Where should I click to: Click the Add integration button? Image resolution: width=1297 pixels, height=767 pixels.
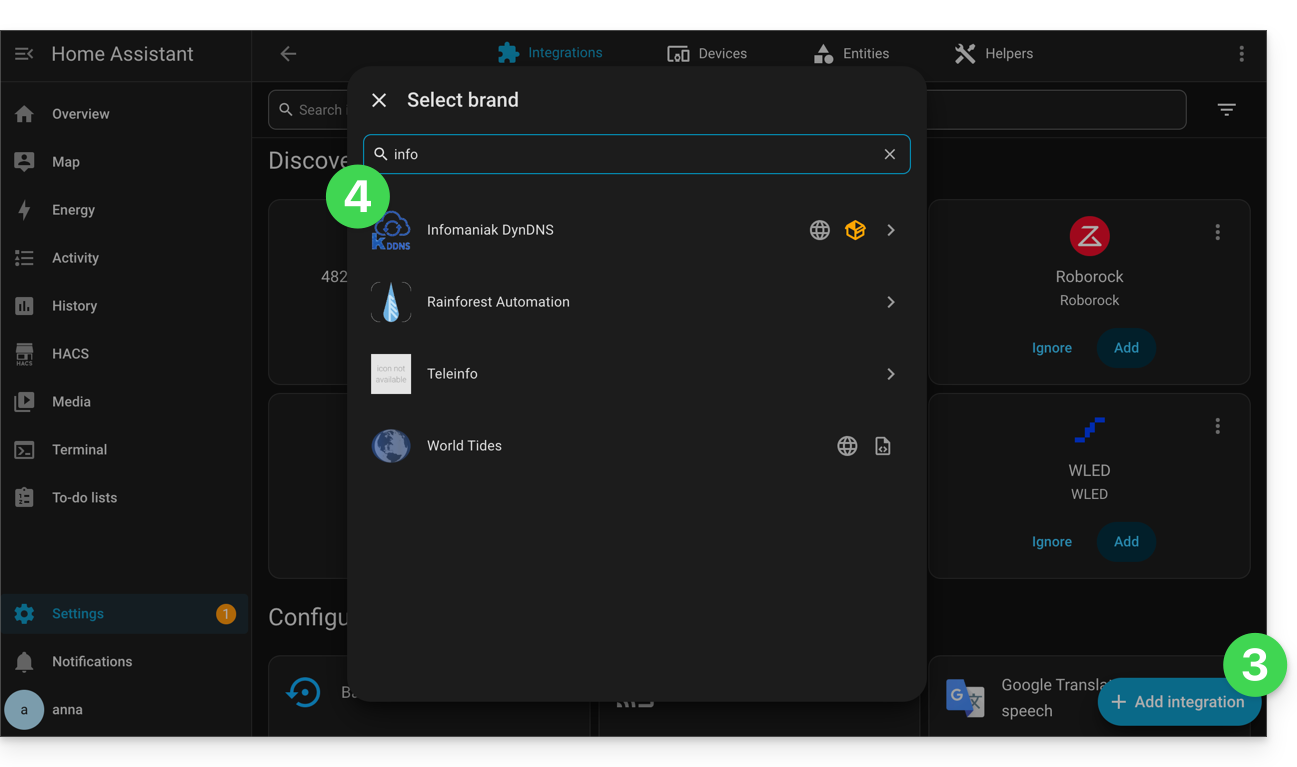point(1178,702)
